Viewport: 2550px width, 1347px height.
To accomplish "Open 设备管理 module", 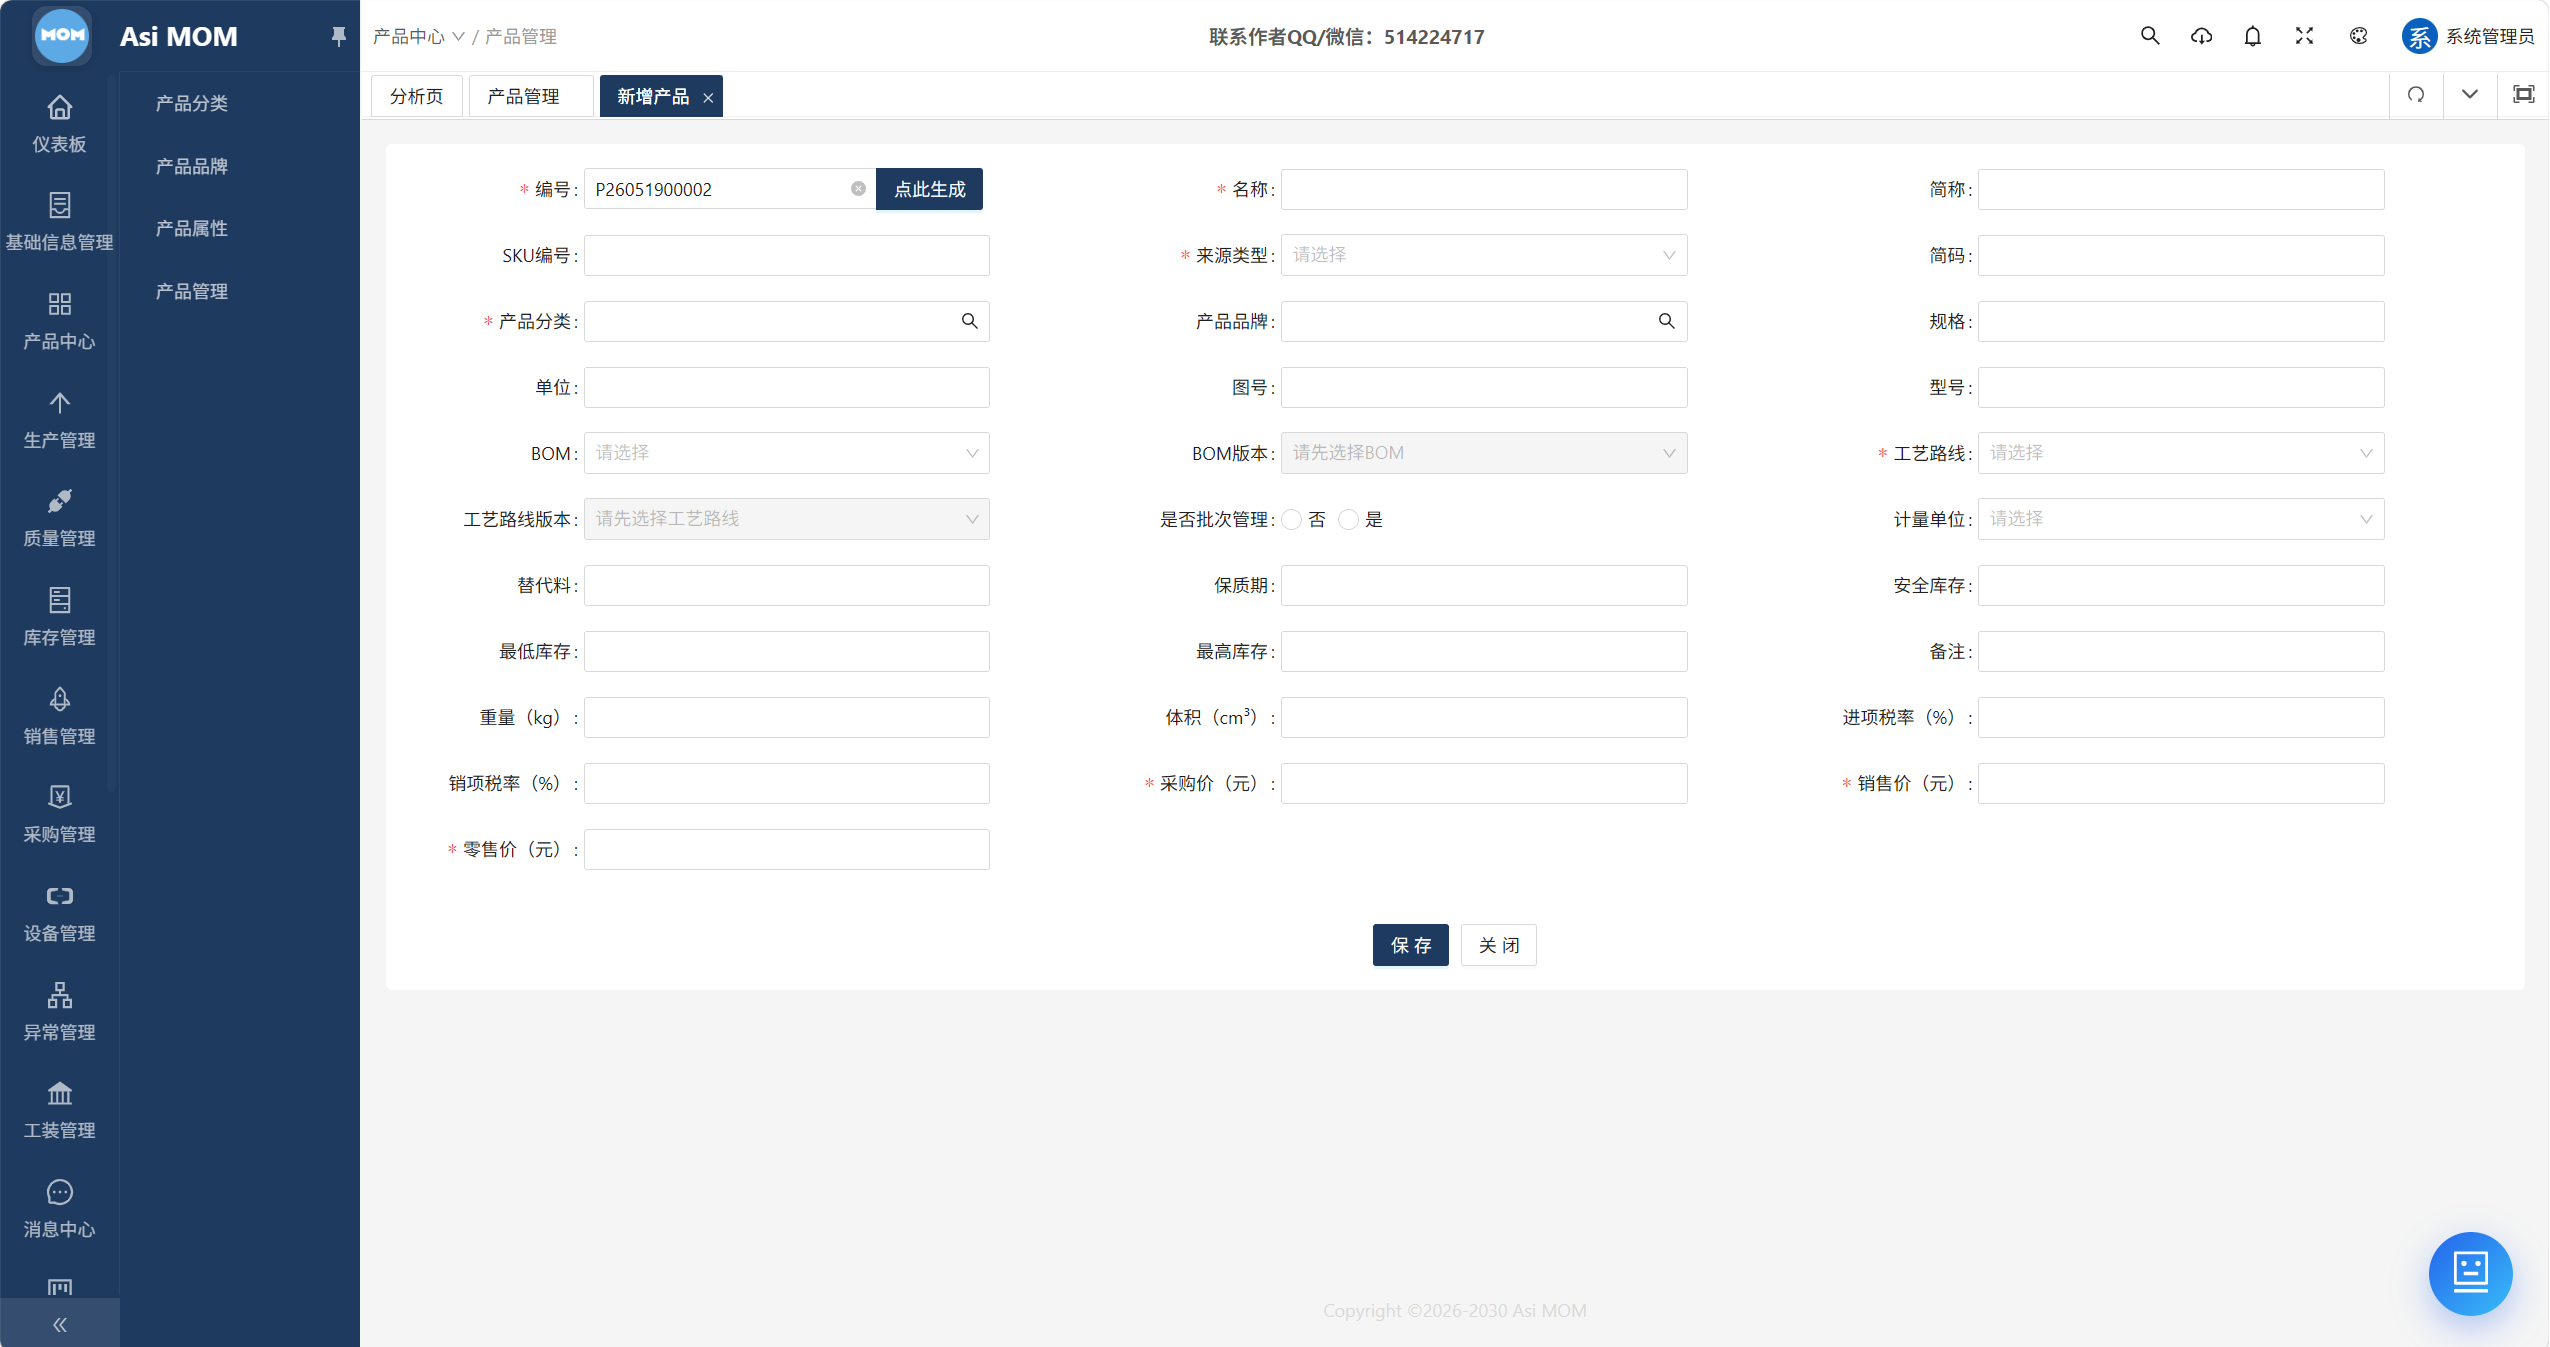I will 59,913.
